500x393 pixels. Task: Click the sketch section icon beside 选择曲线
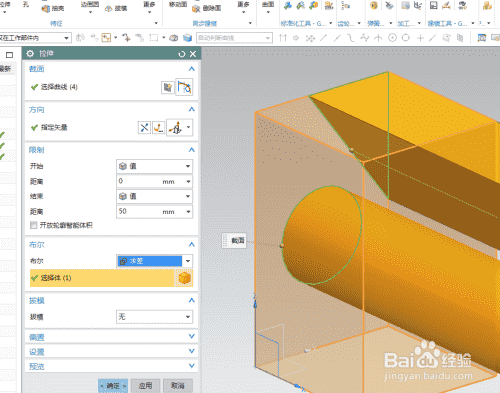[x=168, y=87]
